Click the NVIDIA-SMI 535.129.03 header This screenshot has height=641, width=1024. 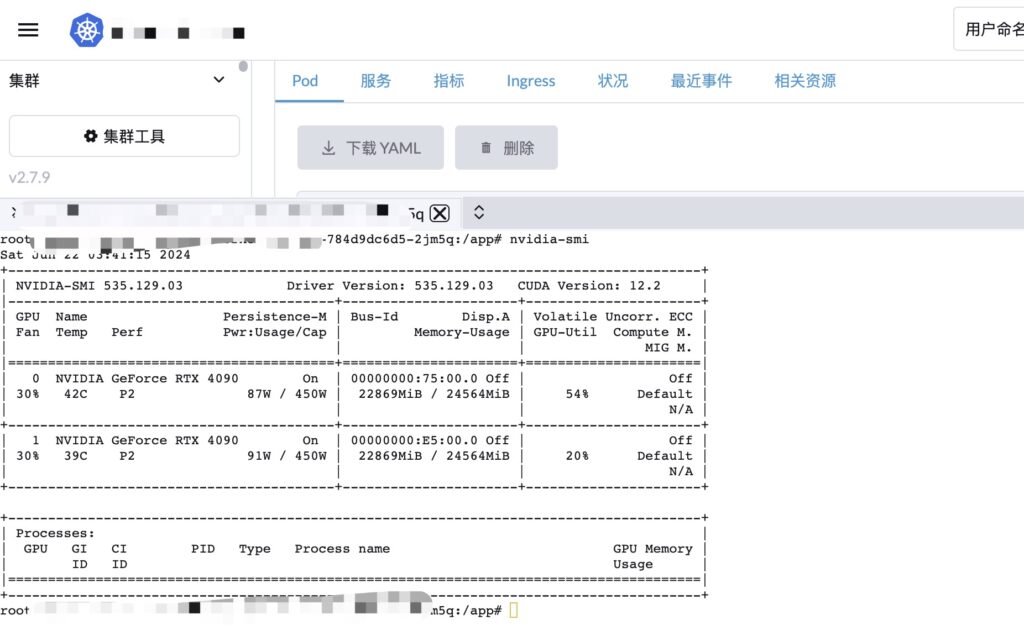click(x=99, y=286)
